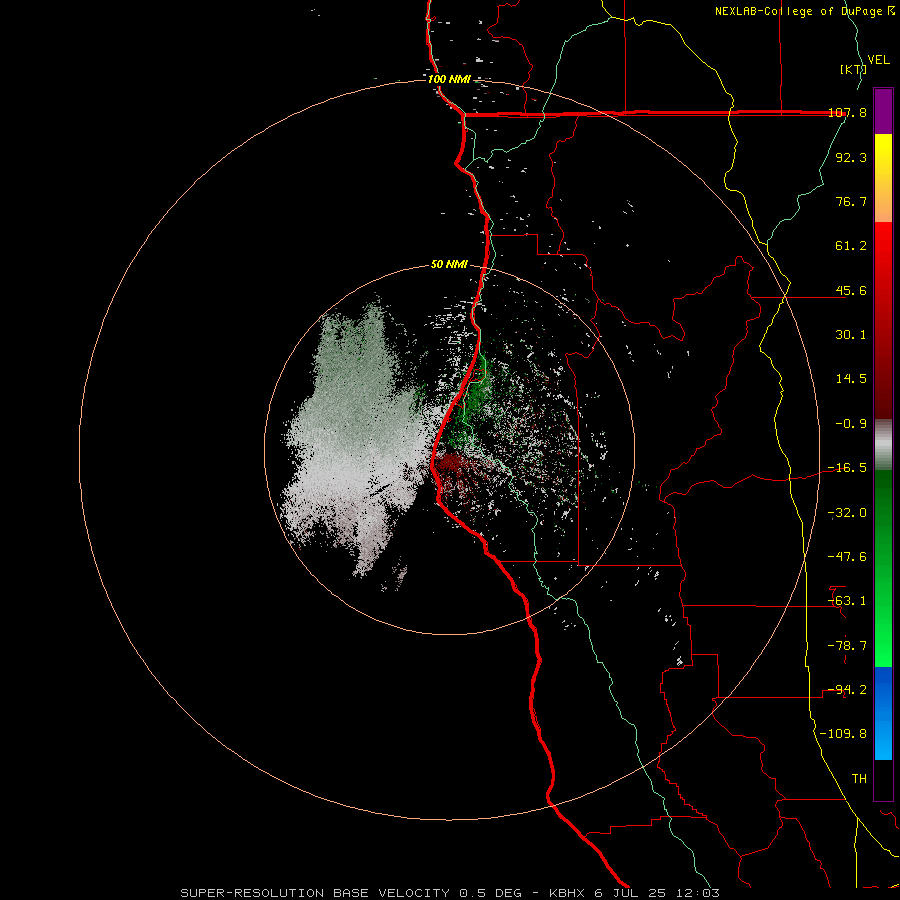Select the dark red segment of the velocity scale
Screen dimensions: 900x900
883,374
